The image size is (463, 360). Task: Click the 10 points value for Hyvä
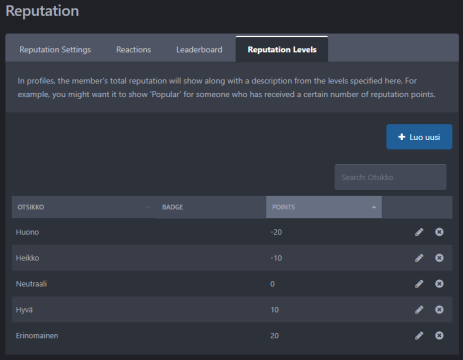pos(274,310)
